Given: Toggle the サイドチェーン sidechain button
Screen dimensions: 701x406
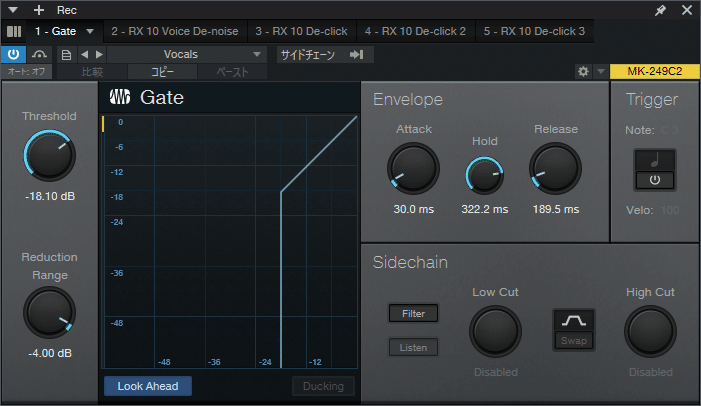Looking at the screenshot, I should [308, 55].
